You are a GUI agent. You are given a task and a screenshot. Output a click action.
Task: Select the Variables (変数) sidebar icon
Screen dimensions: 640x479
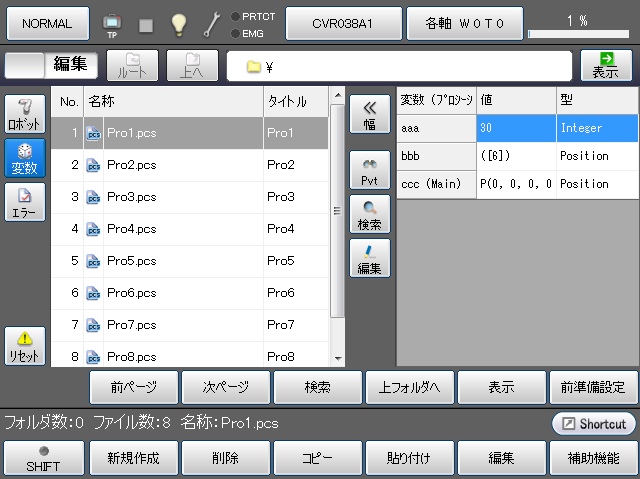click(x=25, y=157)
